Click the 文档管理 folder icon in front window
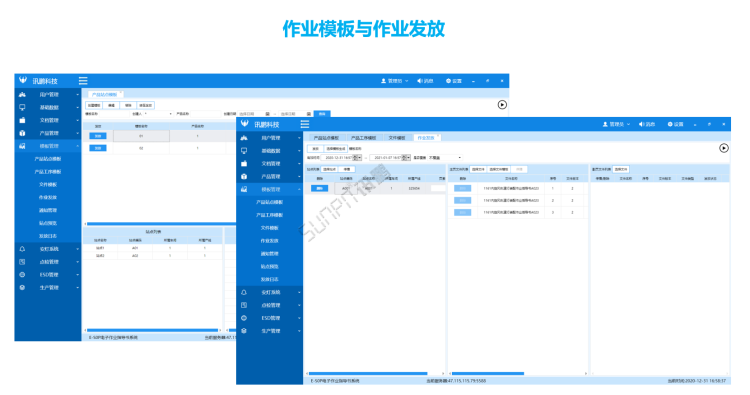The height and width of the screenshot is (395, 750). [x=244, y=164]
